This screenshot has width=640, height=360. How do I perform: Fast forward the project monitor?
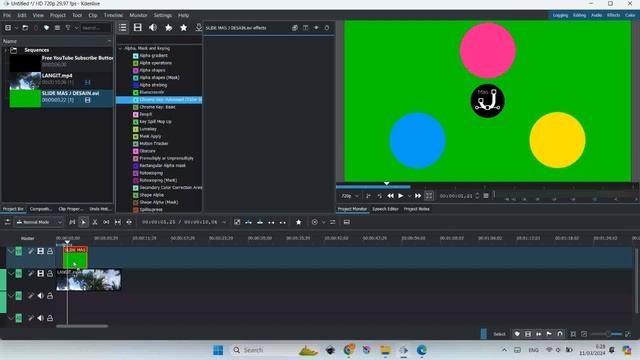click(418, 196)
